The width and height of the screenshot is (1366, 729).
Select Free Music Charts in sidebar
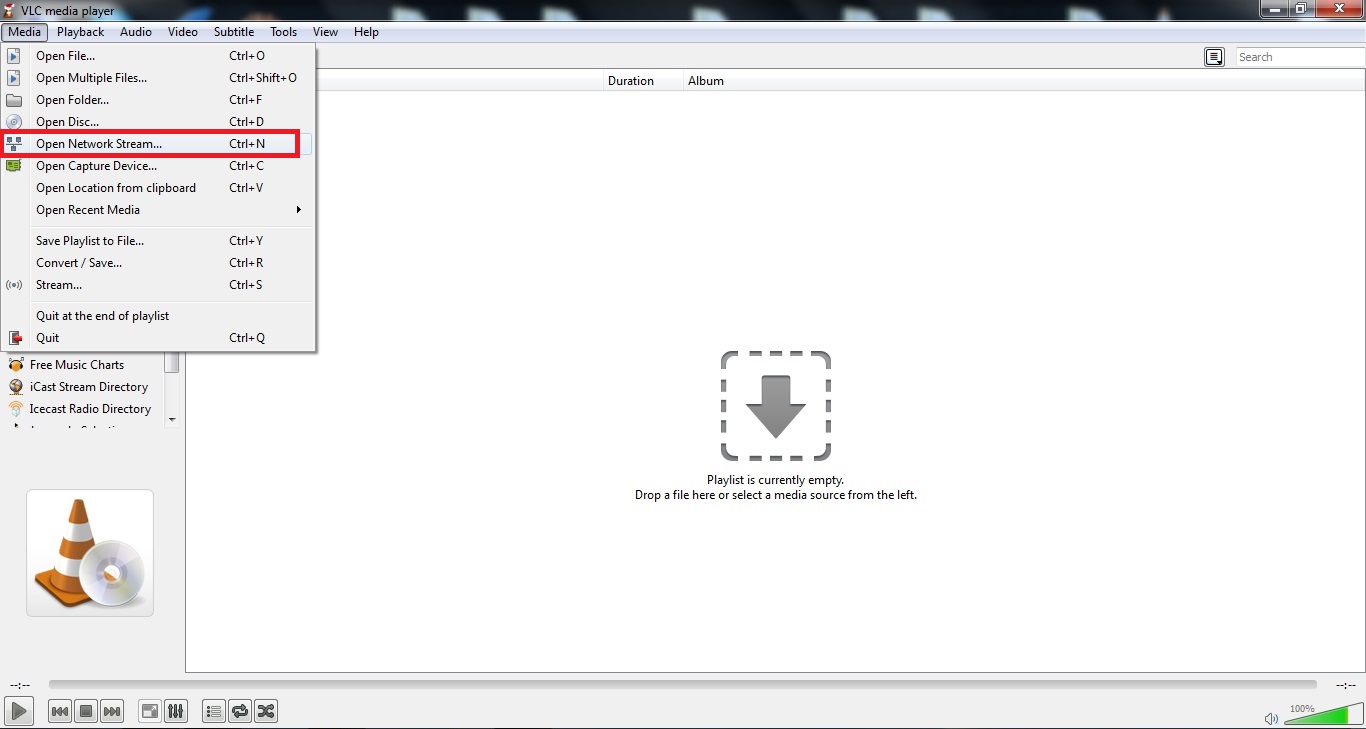click(x=77, y=365)
